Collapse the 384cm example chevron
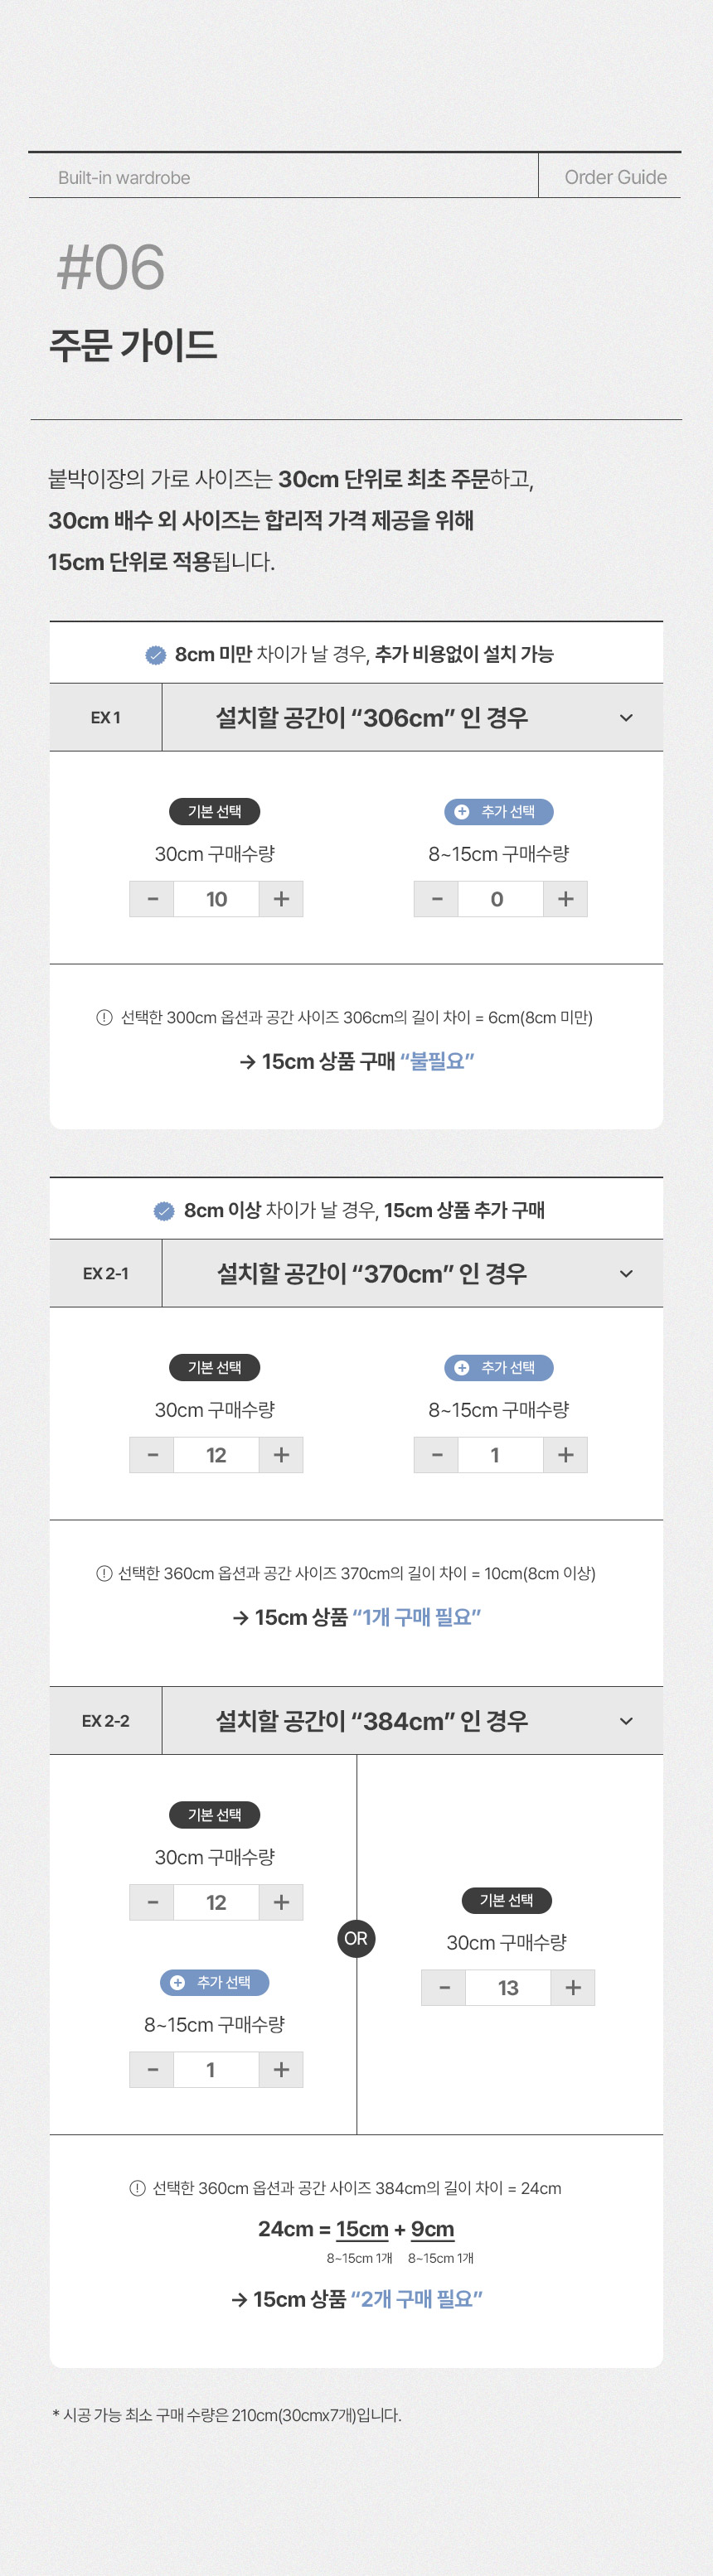The height and width of the screenshot is (2576, 713). pos(626,1721)
